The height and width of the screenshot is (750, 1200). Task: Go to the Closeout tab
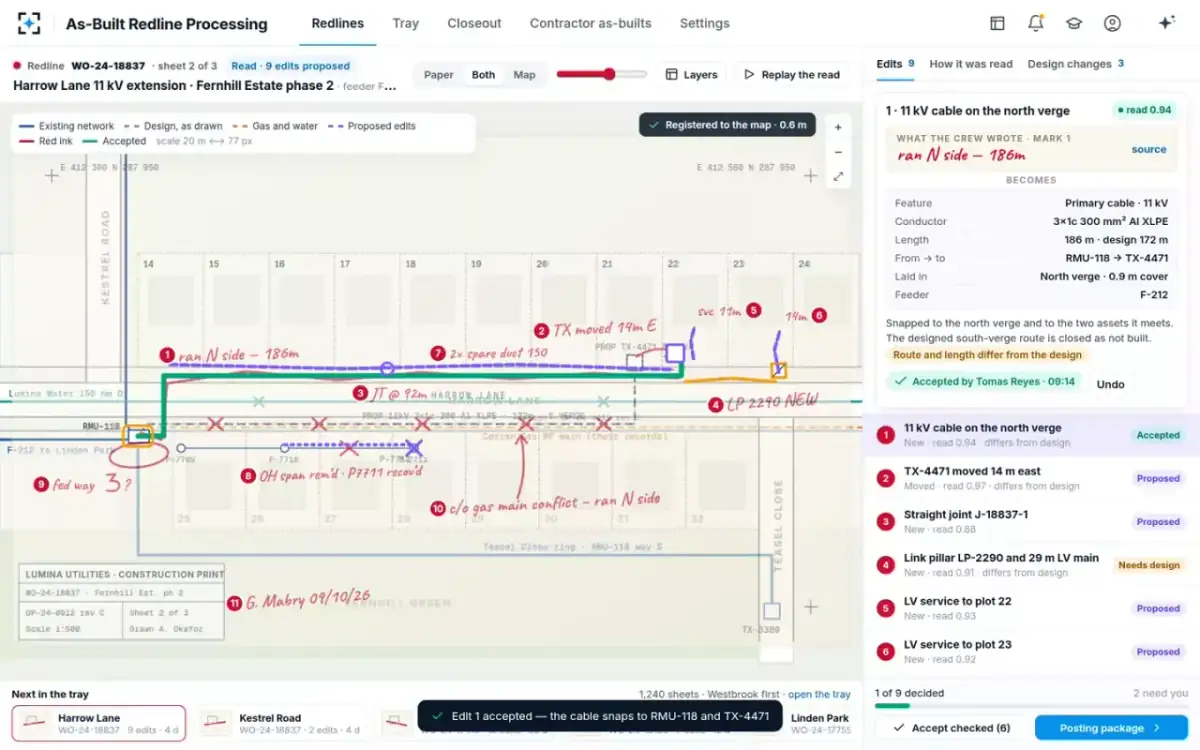point(474,23)
